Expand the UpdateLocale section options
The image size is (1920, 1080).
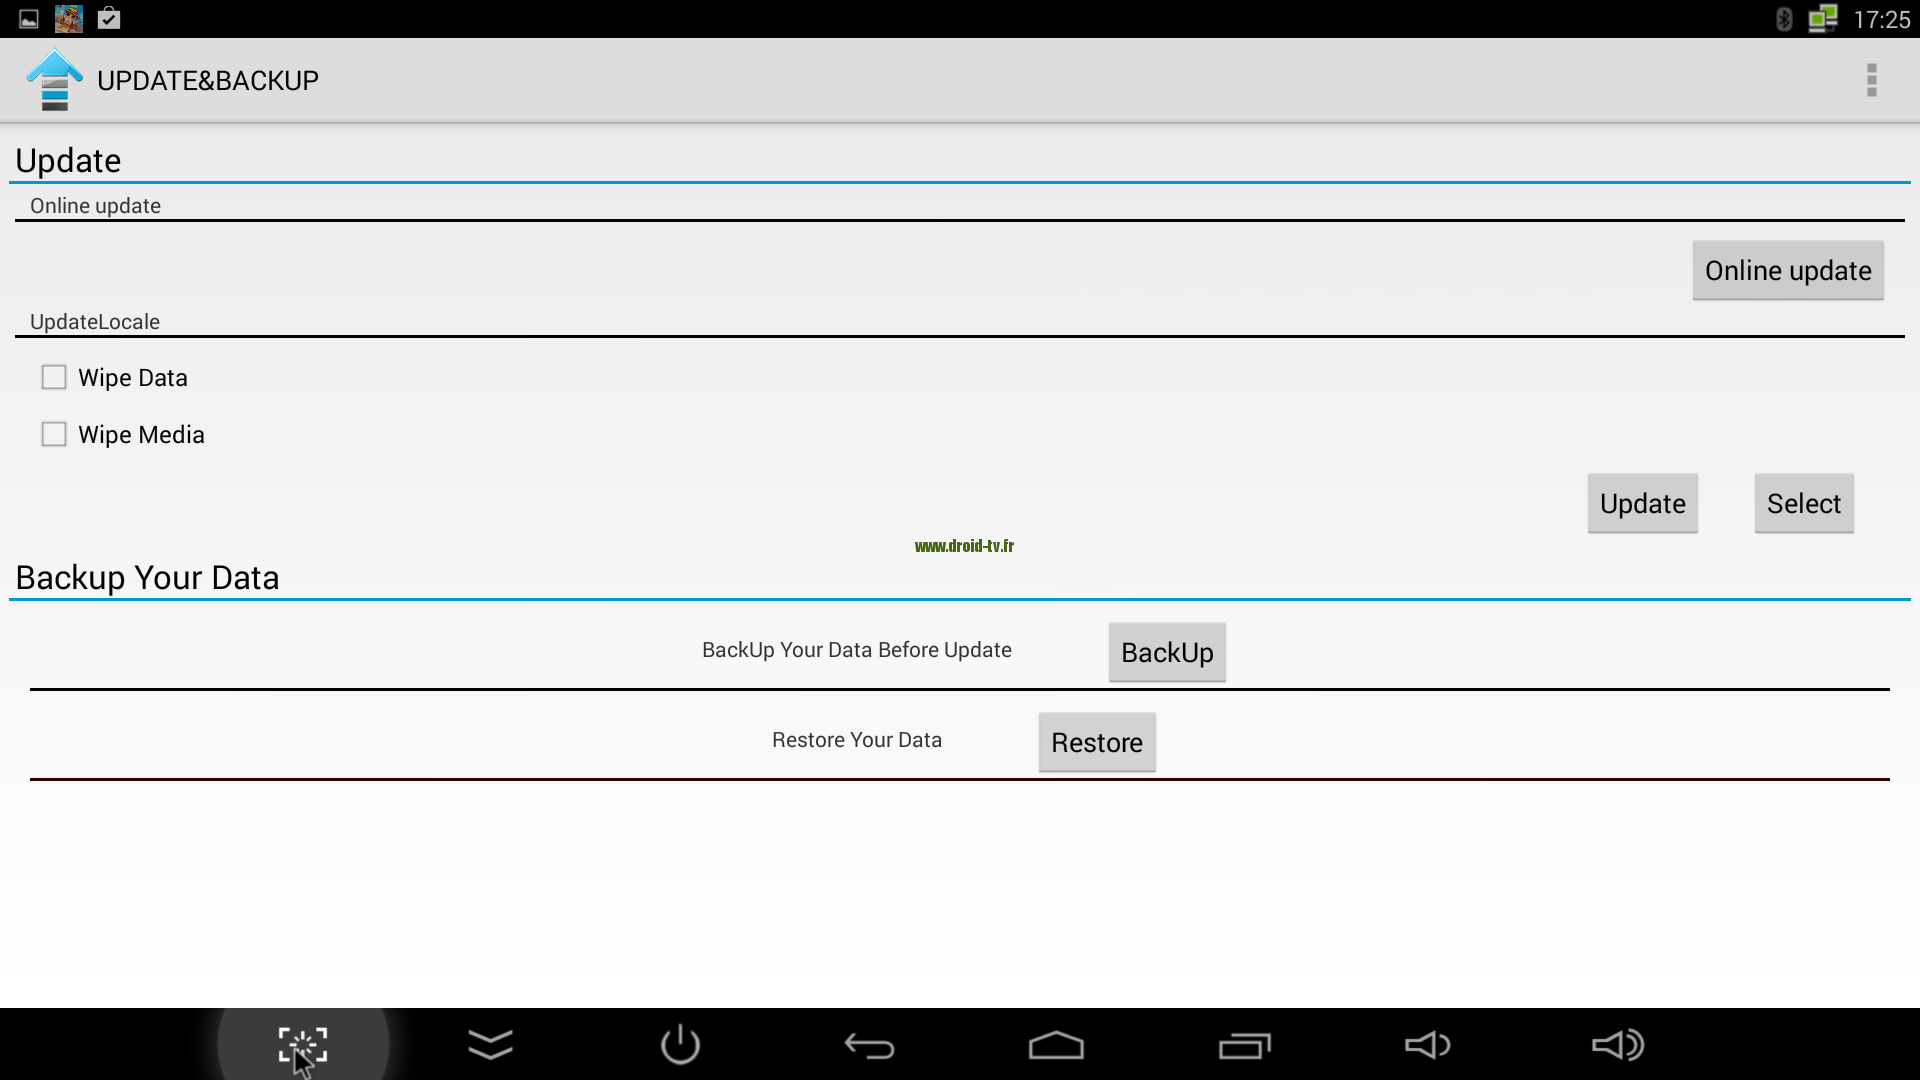[x=95, y=320]
